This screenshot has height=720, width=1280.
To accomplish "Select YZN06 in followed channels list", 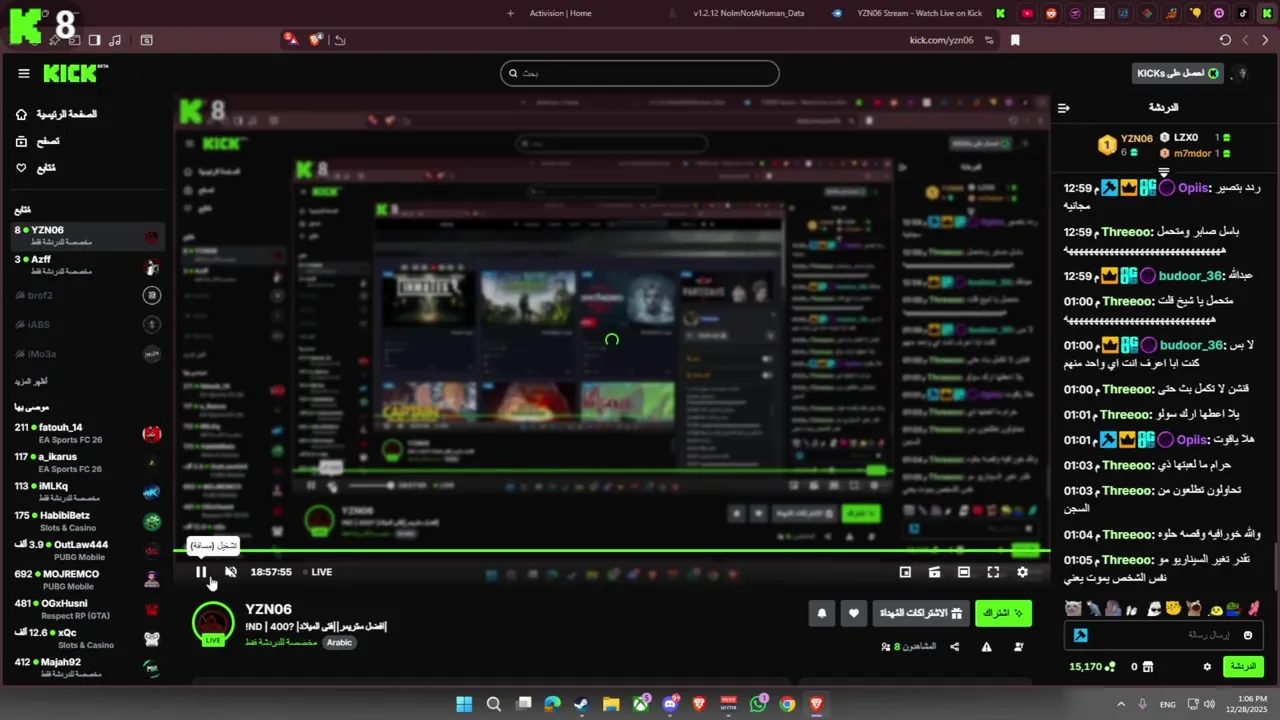I will [88, 236].
